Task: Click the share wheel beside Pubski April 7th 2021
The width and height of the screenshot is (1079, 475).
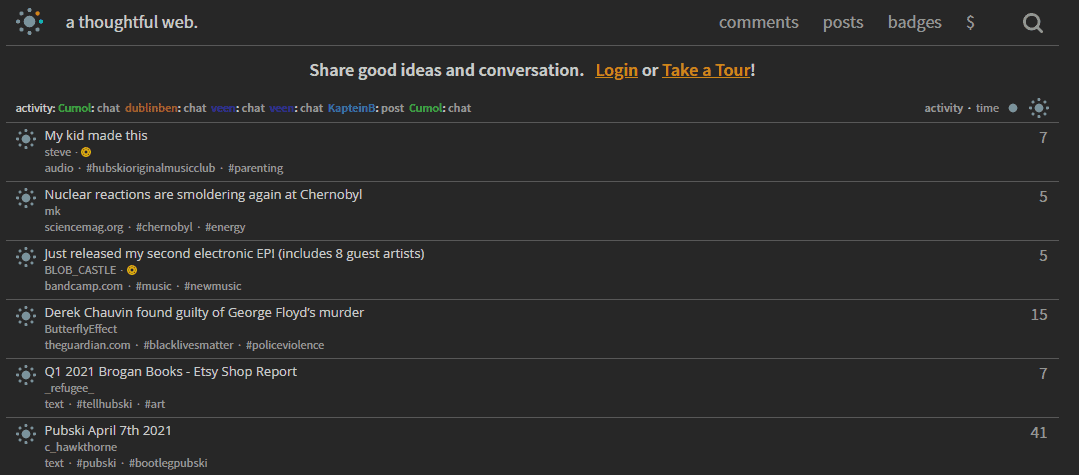Action: [x=26, y=434]
